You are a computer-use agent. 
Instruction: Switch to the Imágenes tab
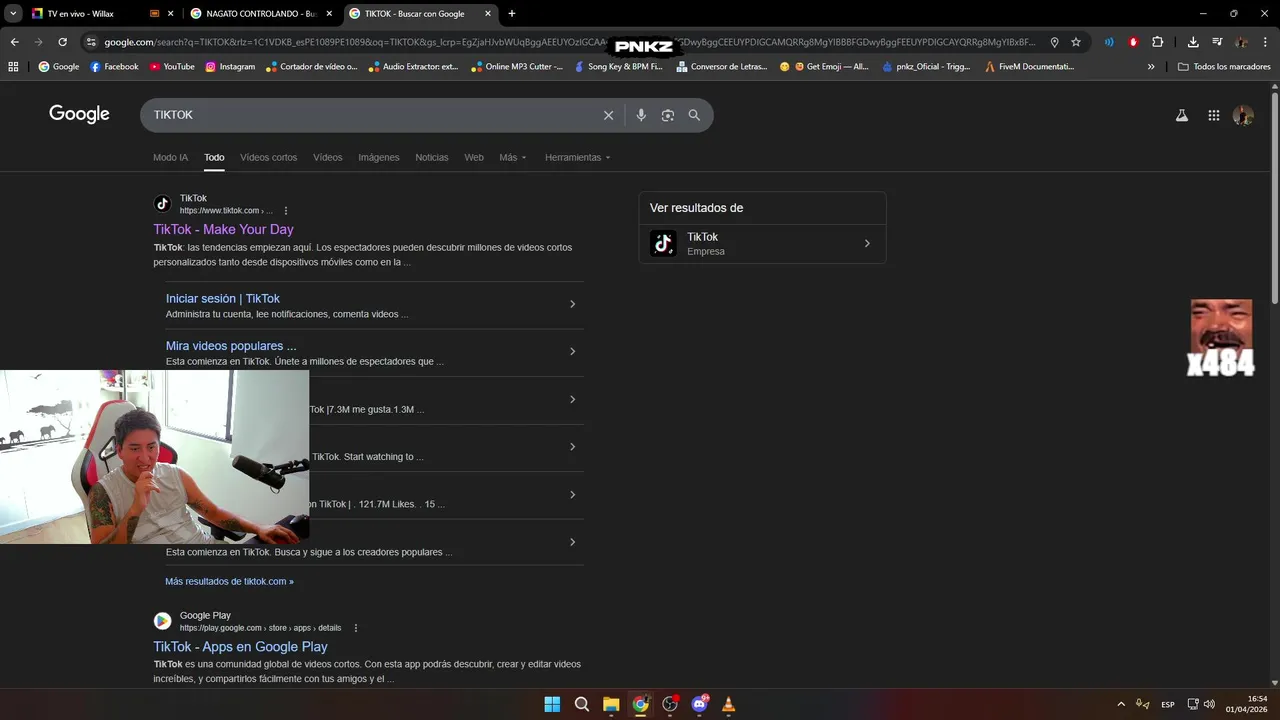click(x=379, y=157)
